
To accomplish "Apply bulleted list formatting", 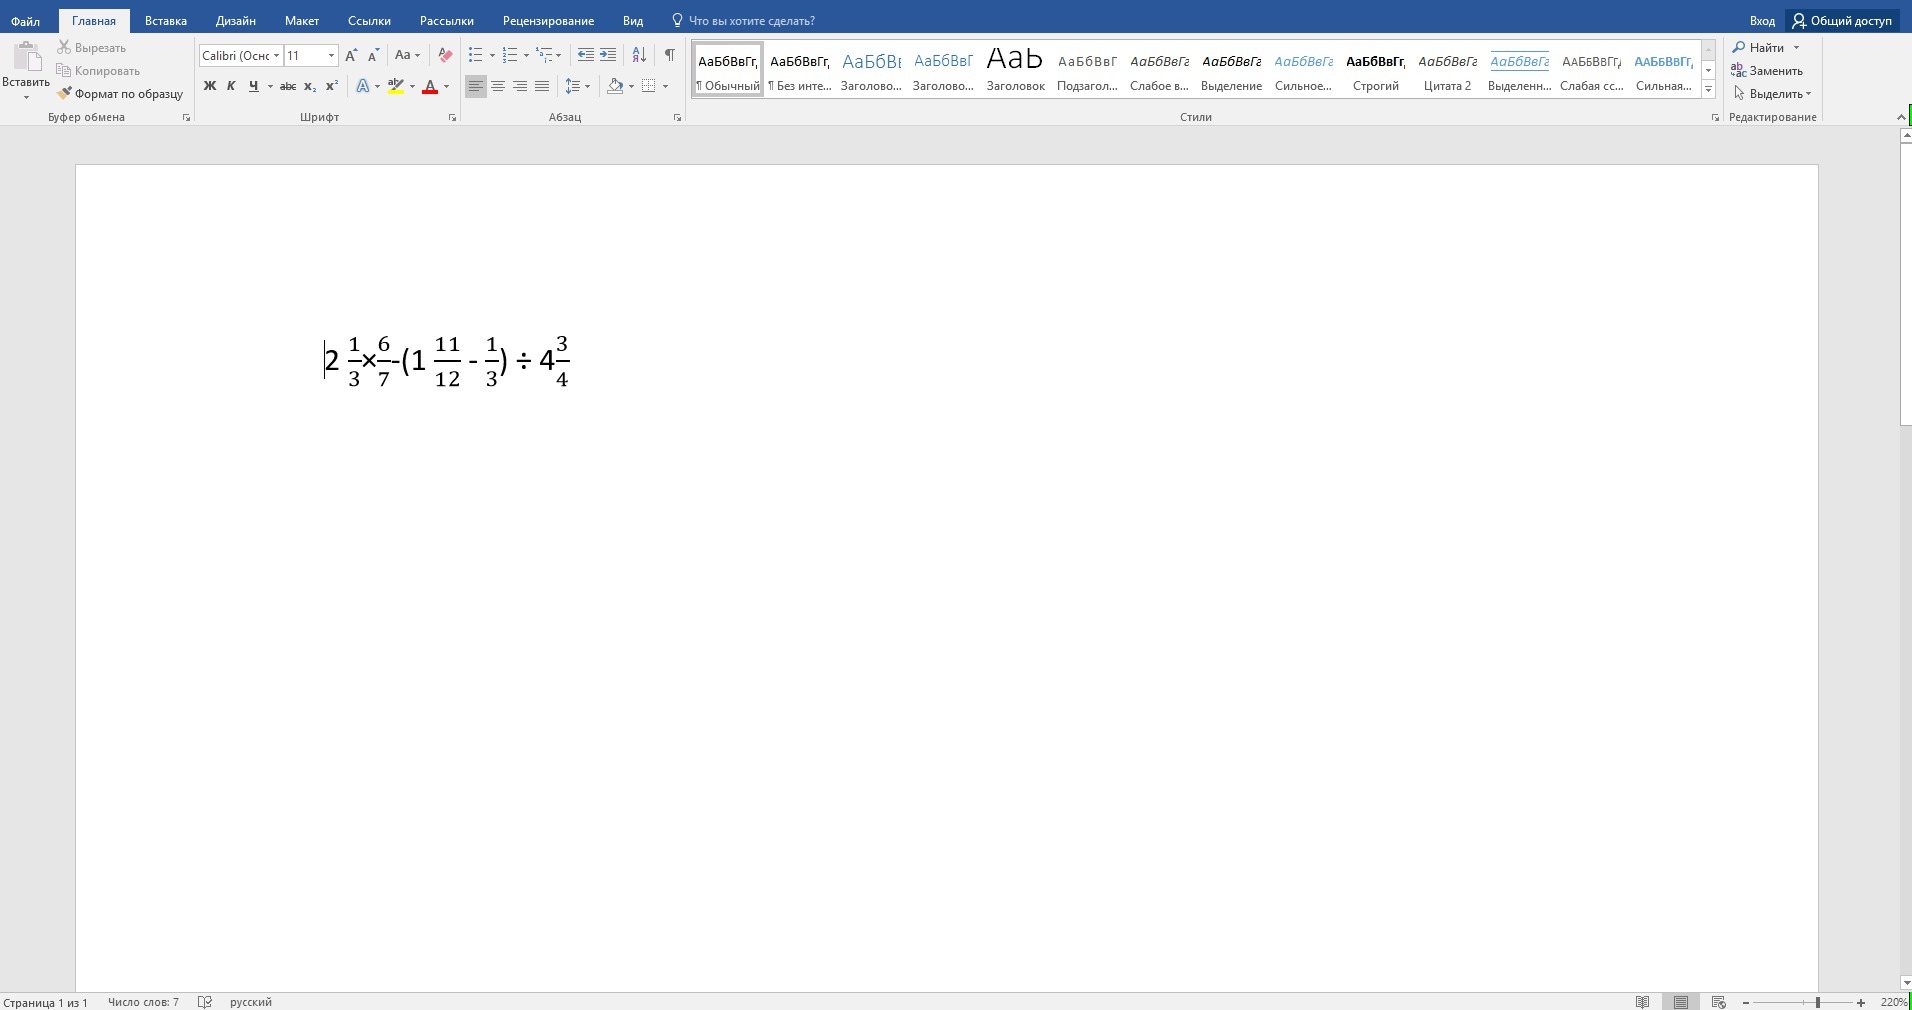I will tap(476, 55).
